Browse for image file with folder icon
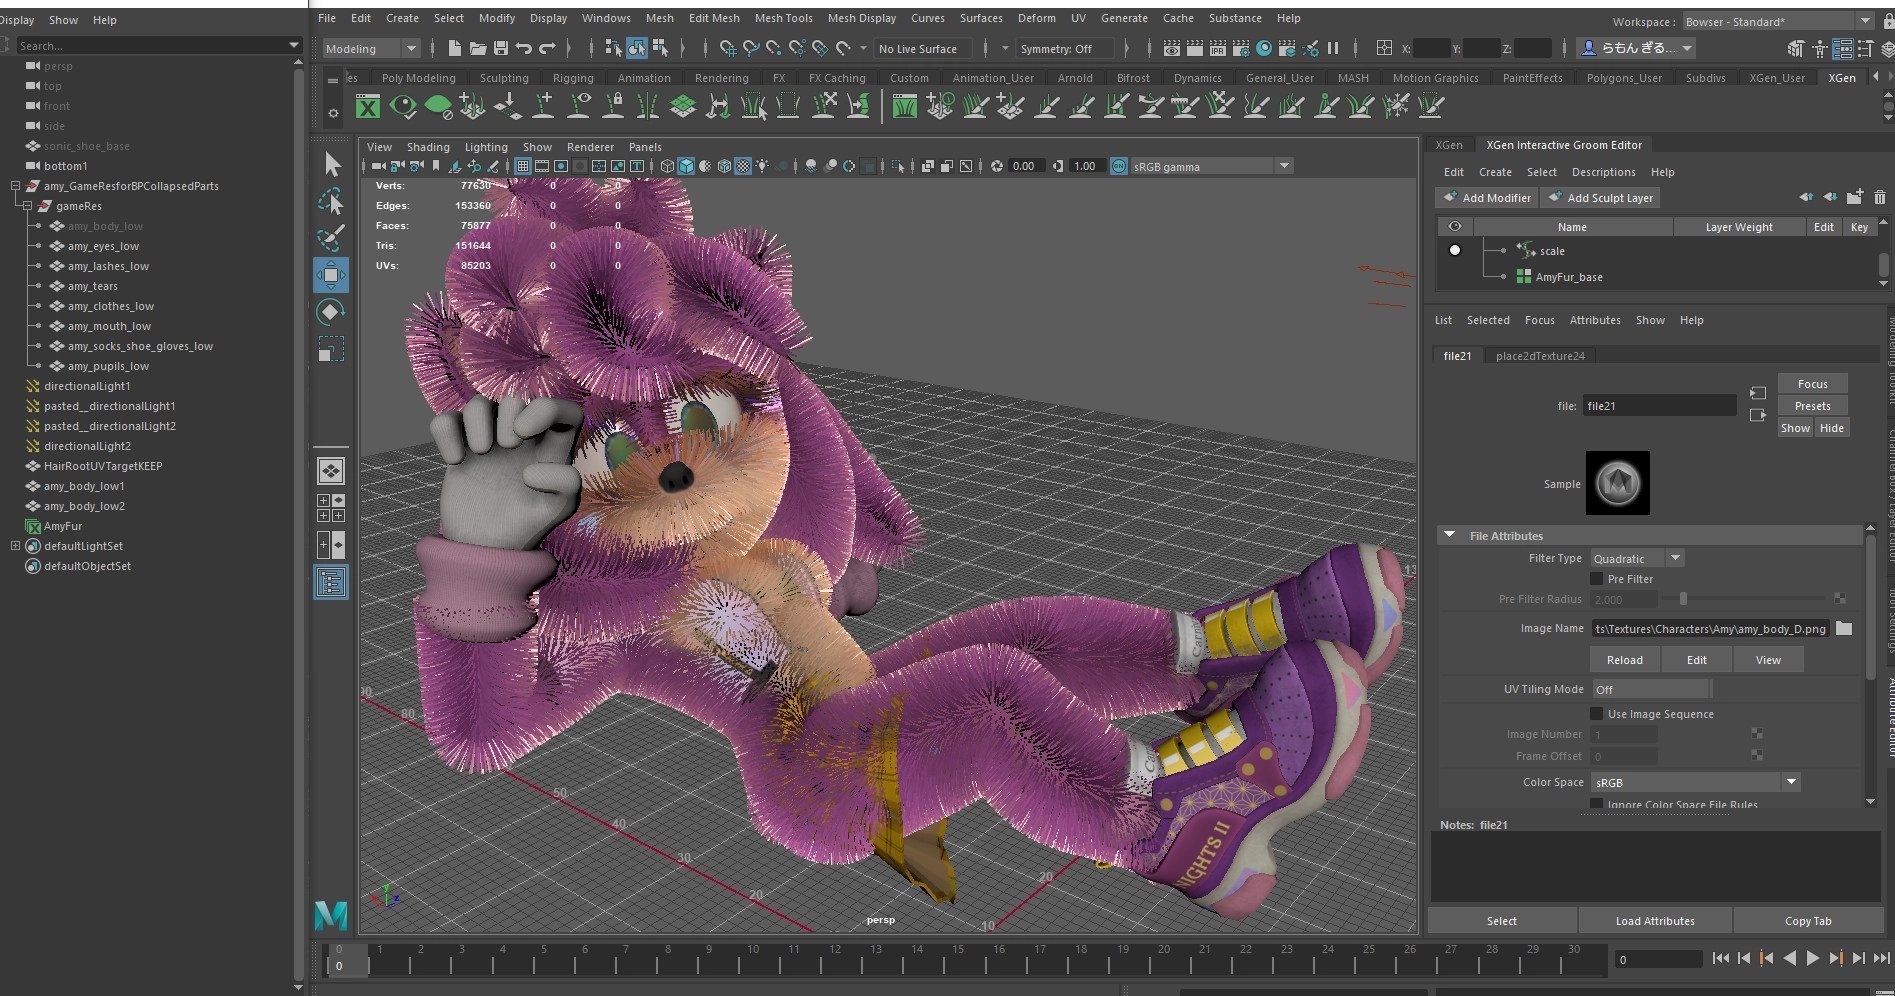 (x=1844, y=628)
